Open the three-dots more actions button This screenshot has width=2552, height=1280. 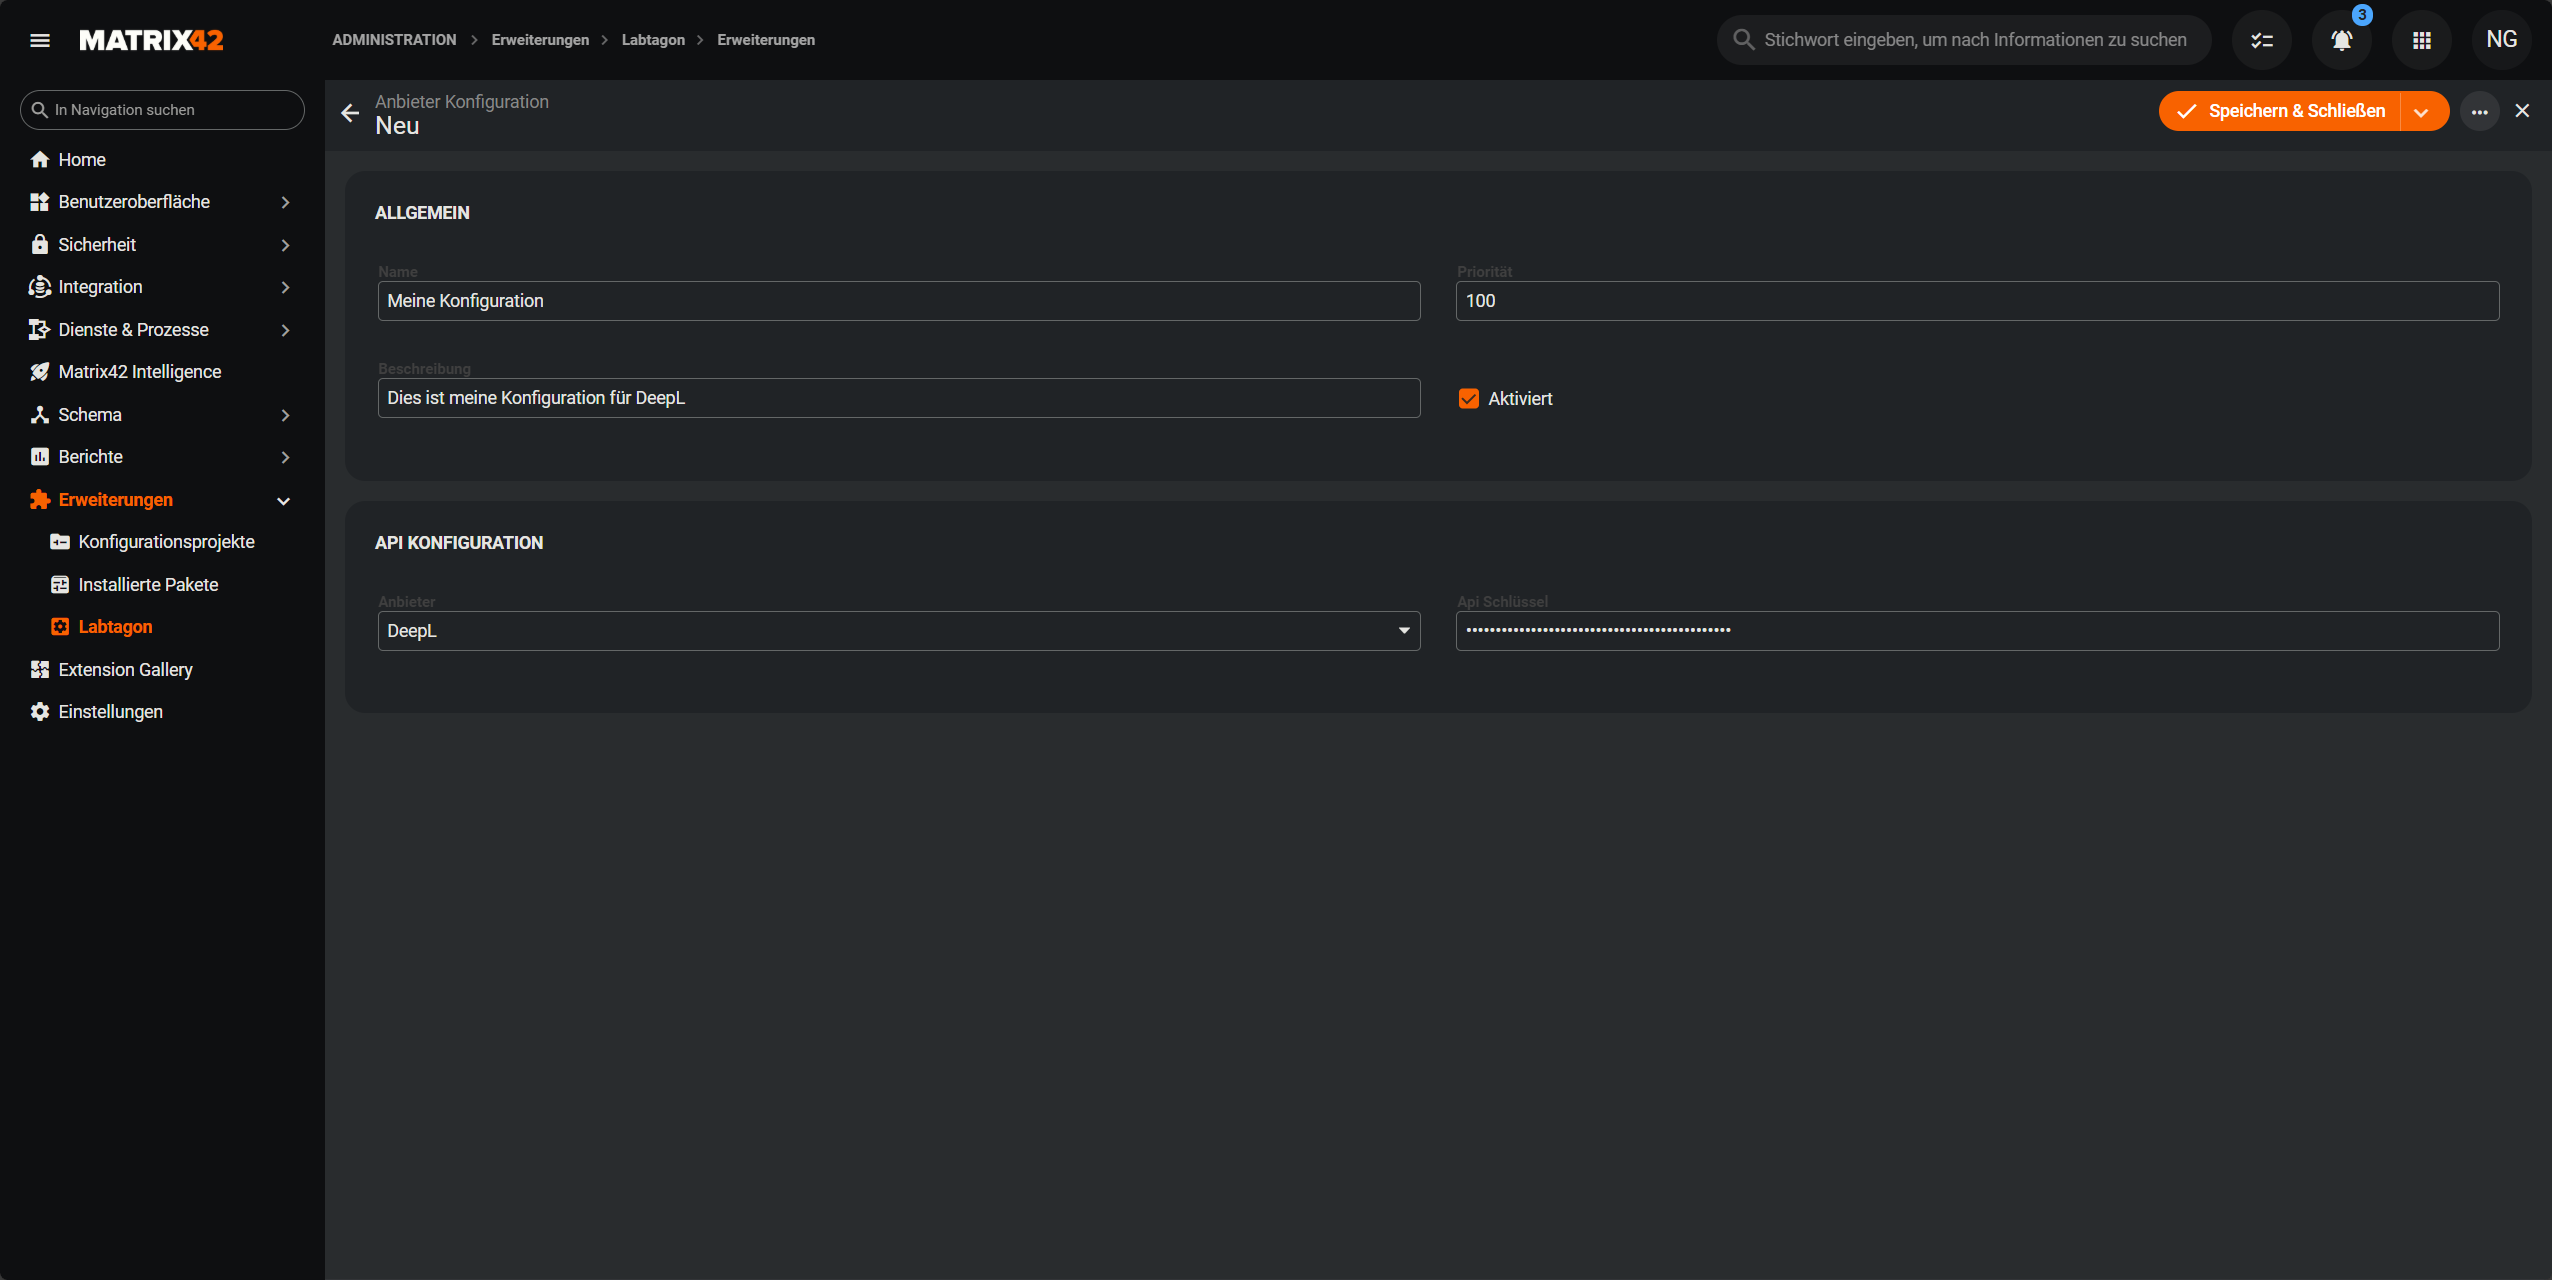2479,112
